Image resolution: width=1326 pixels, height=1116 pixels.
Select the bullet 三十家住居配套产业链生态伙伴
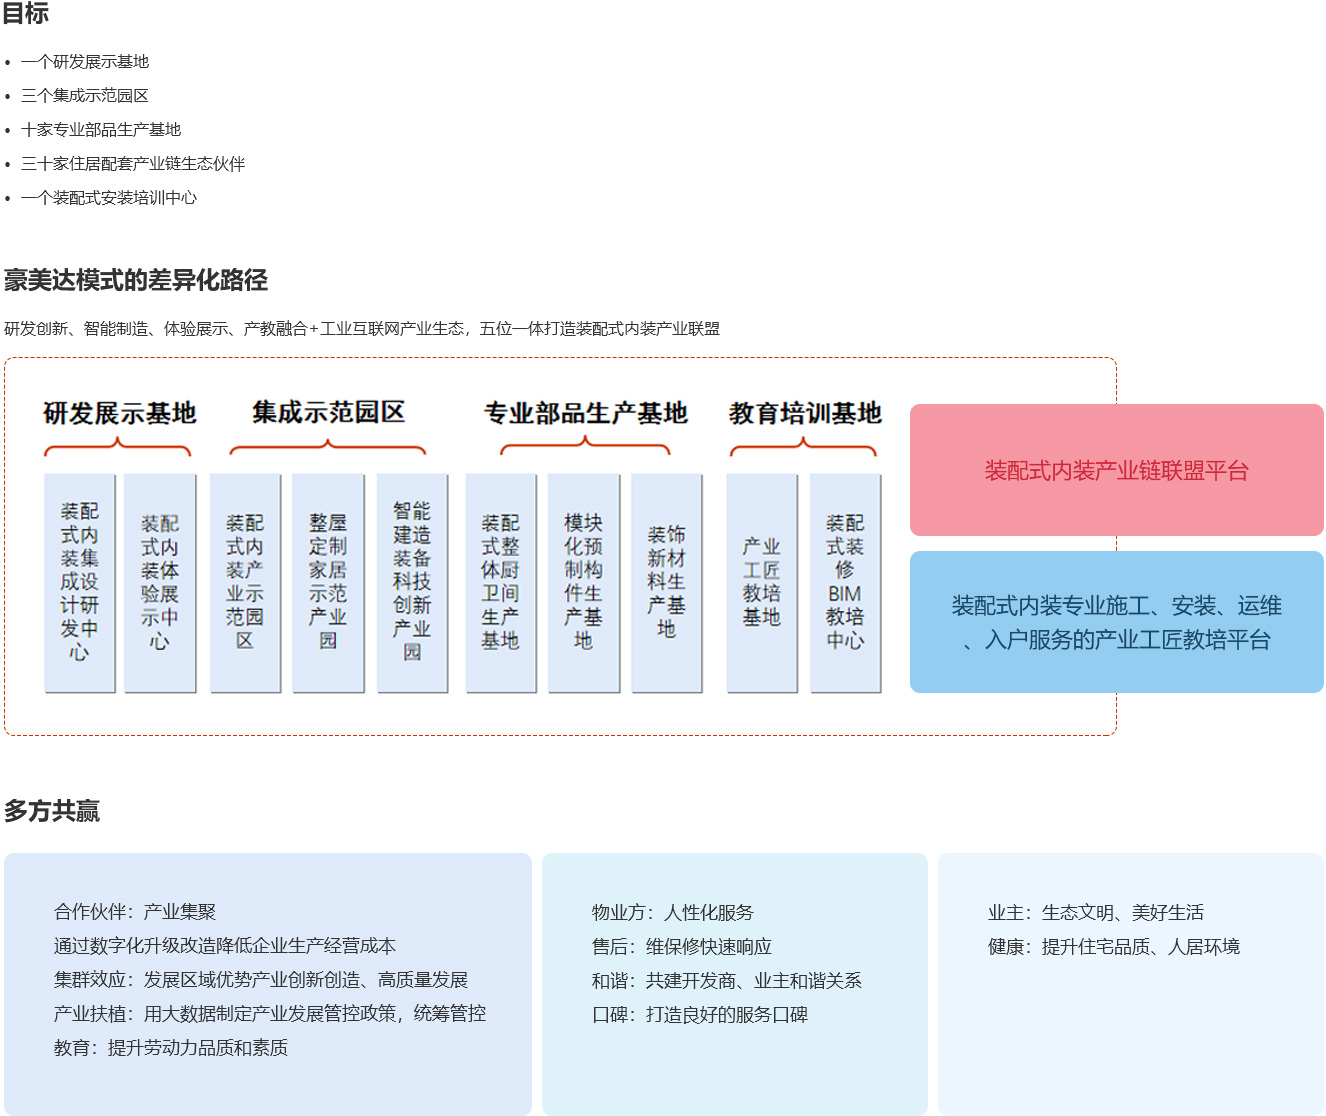coord(133,164)
